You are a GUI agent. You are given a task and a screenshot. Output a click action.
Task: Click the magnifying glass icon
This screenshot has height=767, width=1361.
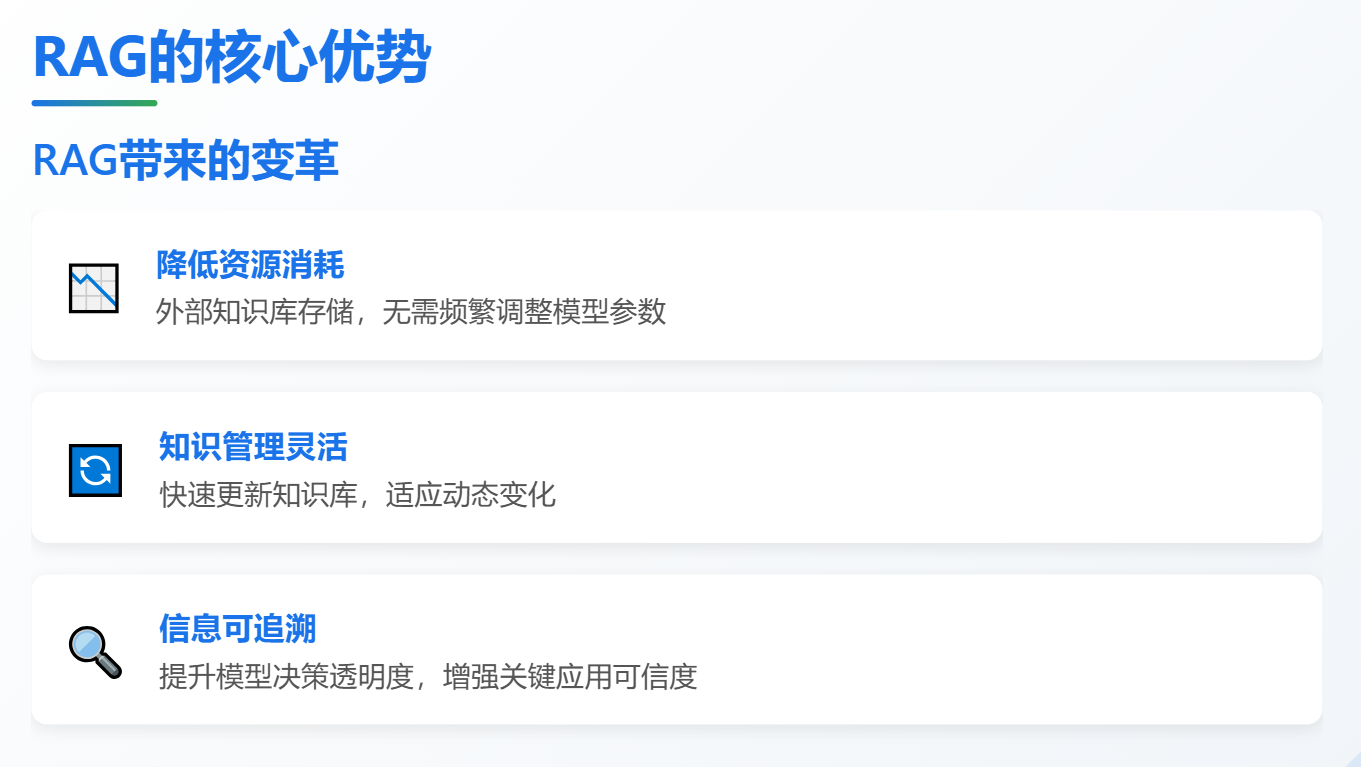pyautogui.click(x=95, y=652)
